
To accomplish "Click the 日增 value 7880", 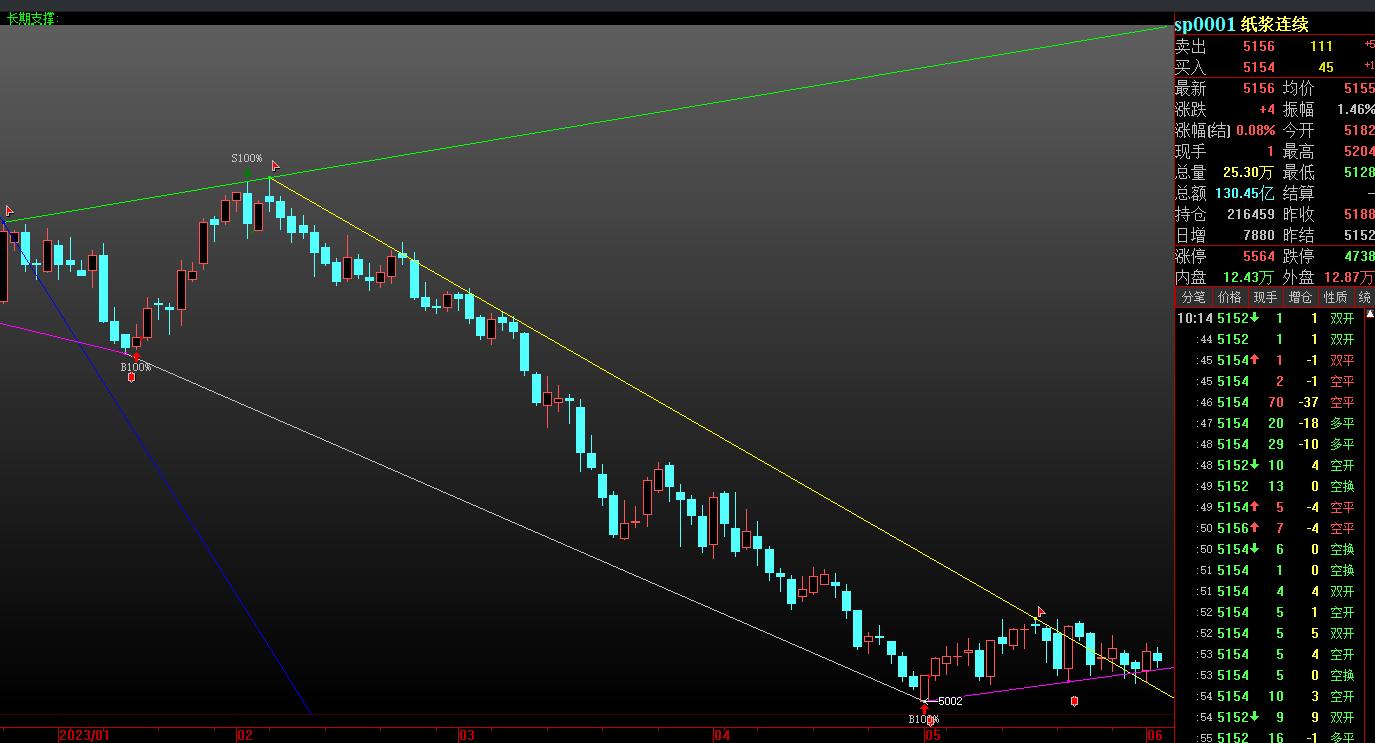I will [1259, 235].
